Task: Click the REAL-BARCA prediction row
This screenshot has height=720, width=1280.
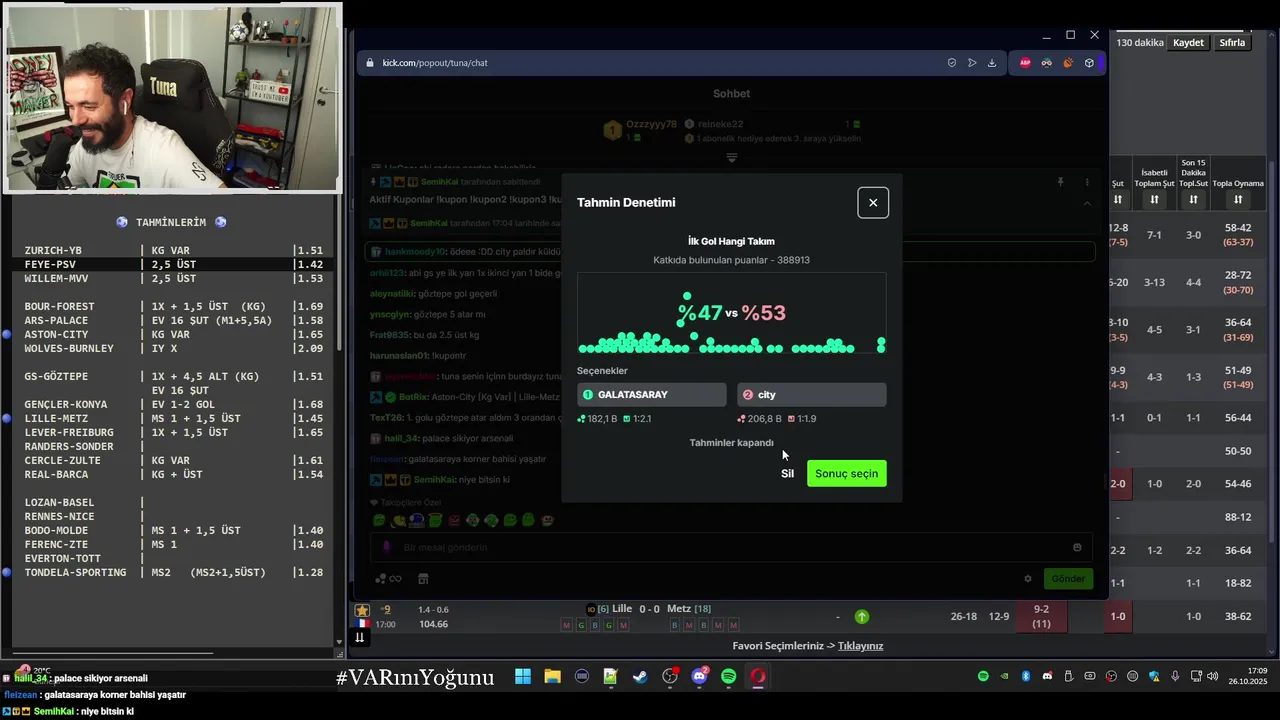Action: tap(175, 475)
